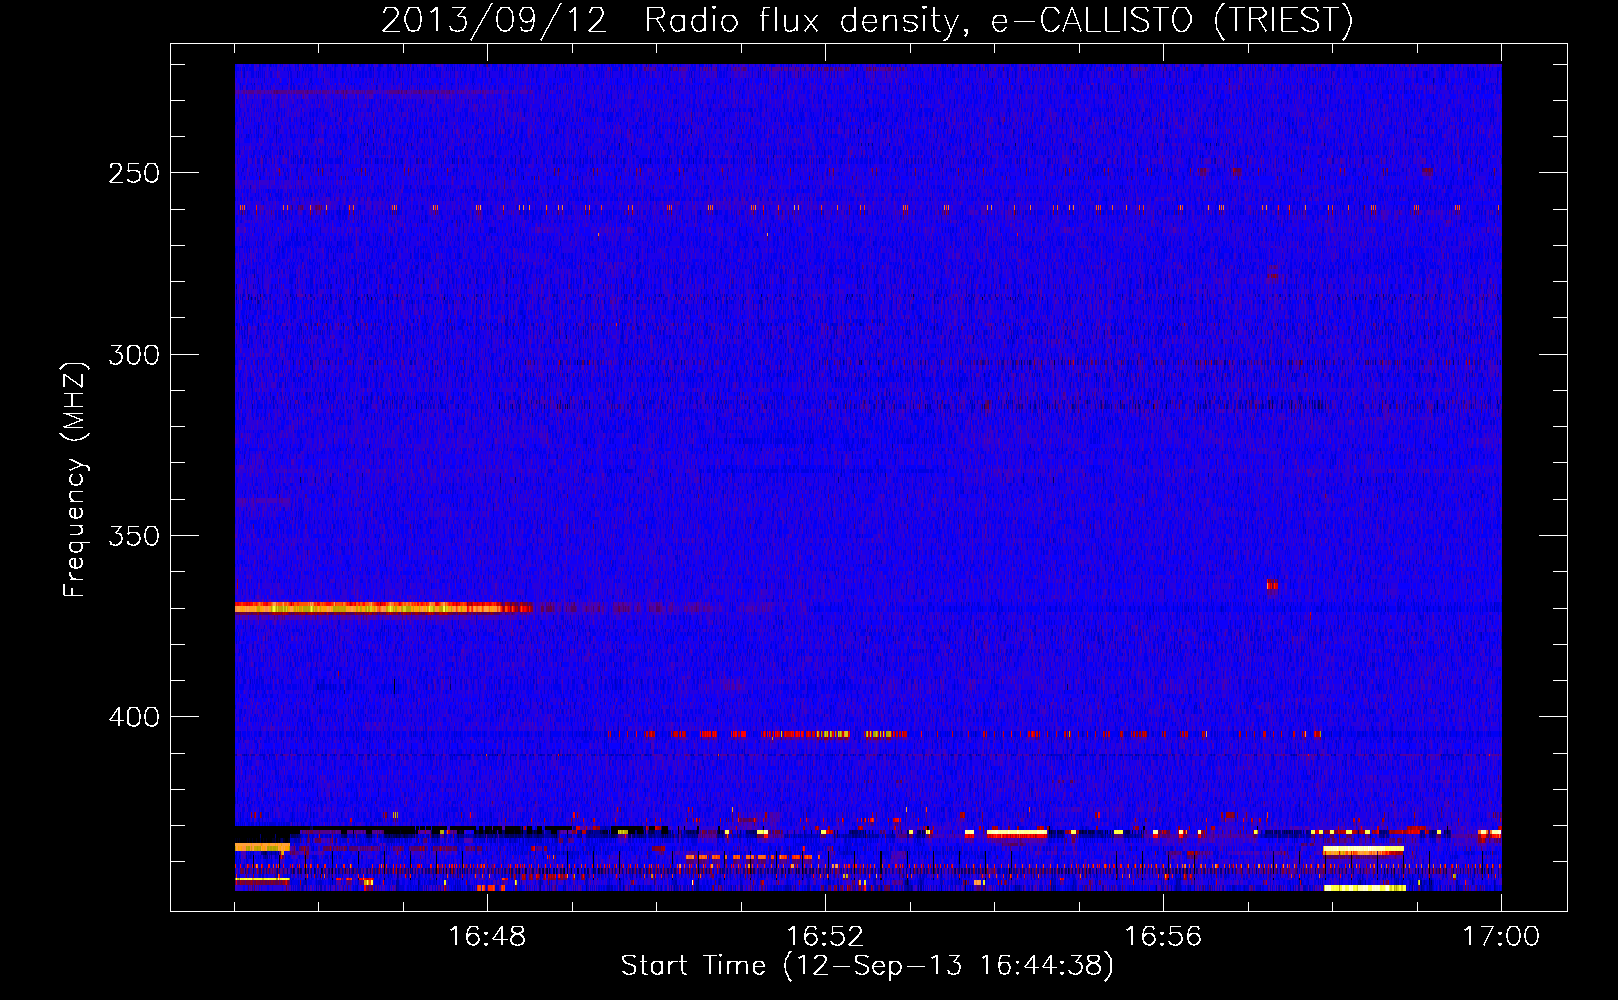Click the 400 frequency tick label
1618x1000 pixels.
(134, 717)
